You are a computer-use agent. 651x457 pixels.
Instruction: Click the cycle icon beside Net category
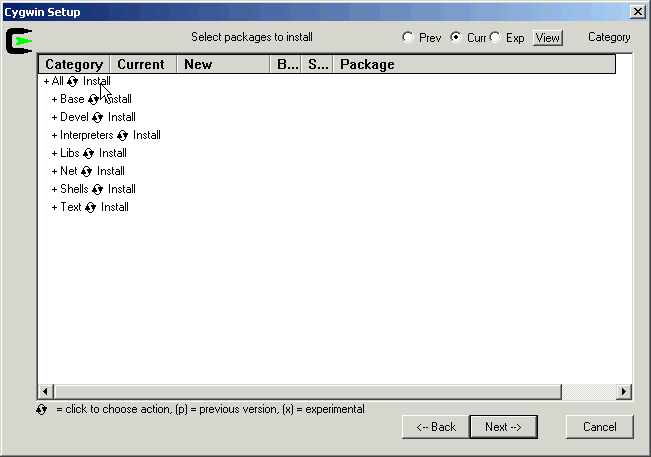(x=86, y=171)
